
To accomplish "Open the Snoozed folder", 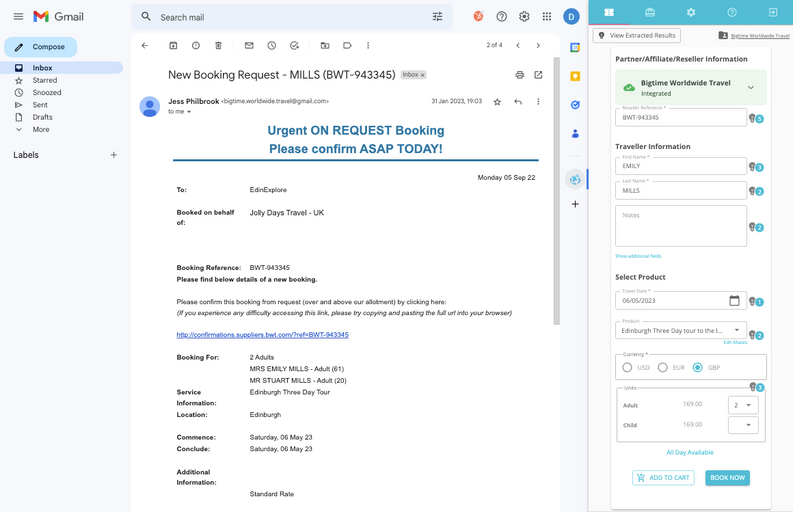I will pyautogui.click(x=47, y=93).
